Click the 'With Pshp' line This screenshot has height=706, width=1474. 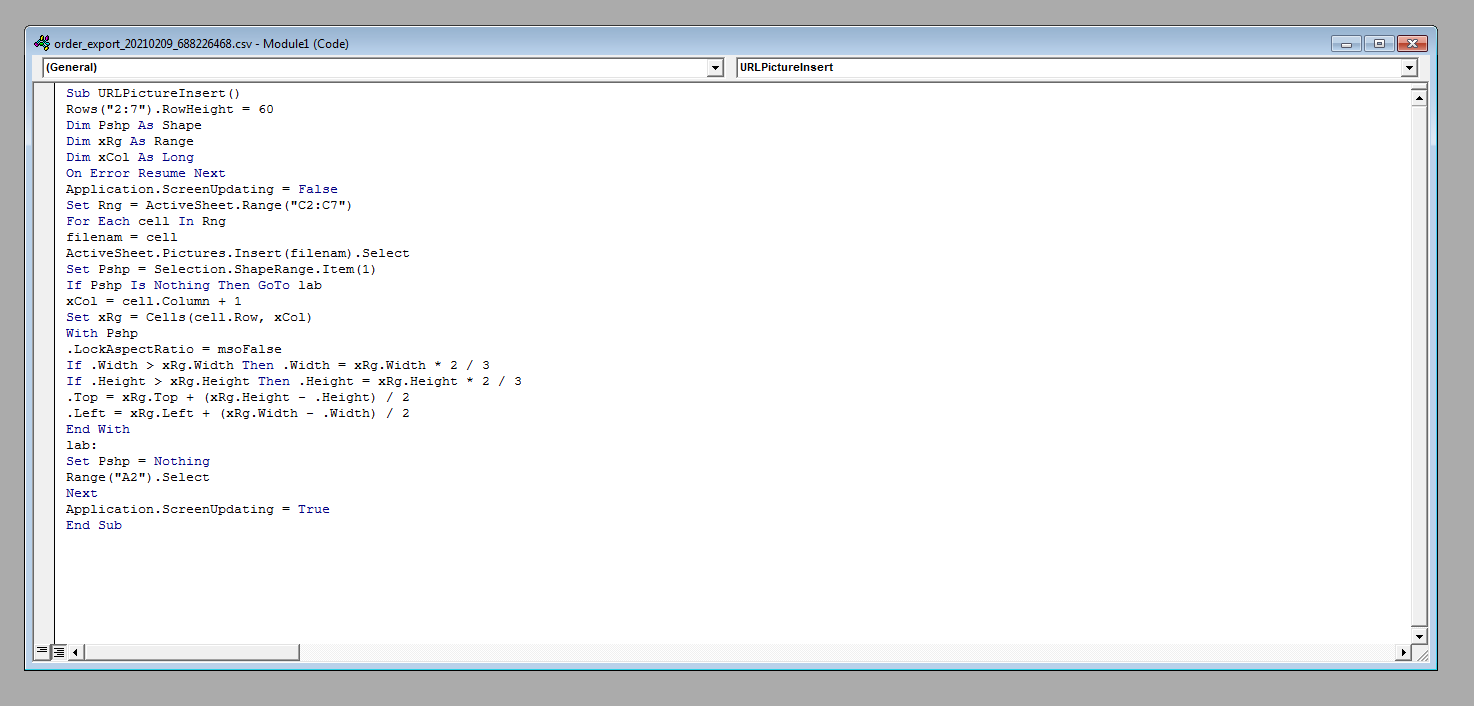coord(102,333)
